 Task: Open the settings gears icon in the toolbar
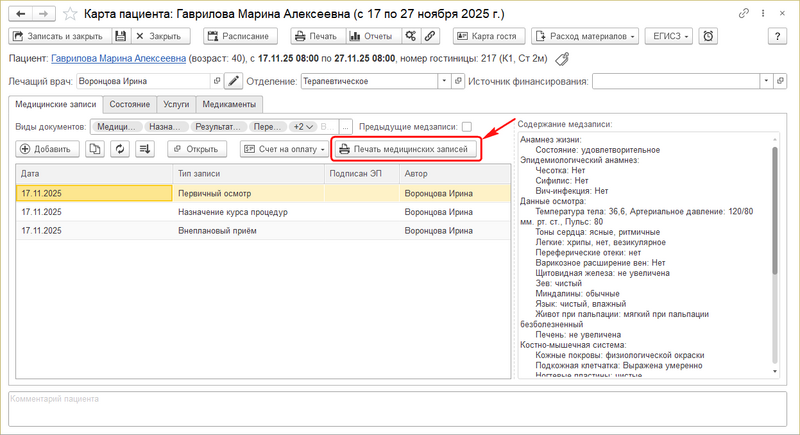click(x=411, y=36)
